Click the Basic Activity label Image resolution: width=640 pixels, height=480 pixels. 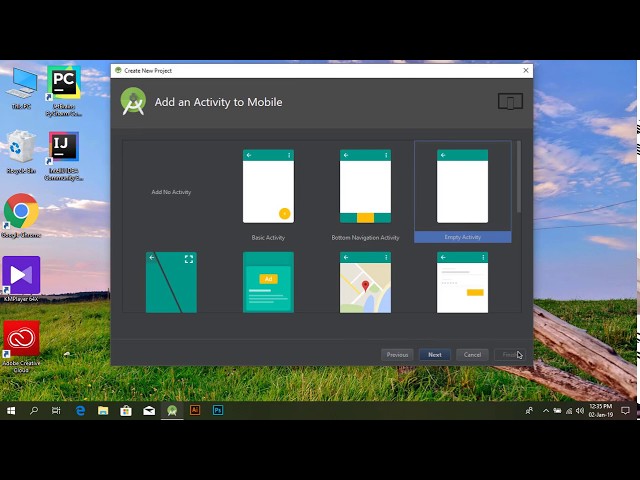(x=268, y=238)
